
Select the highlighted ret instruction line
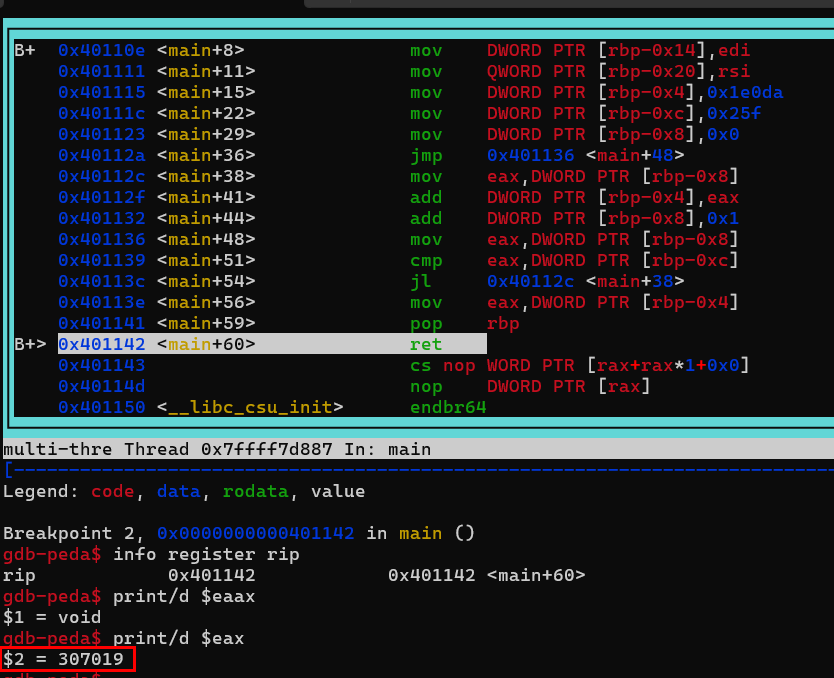pyautogui.click(x=272, y=344)
